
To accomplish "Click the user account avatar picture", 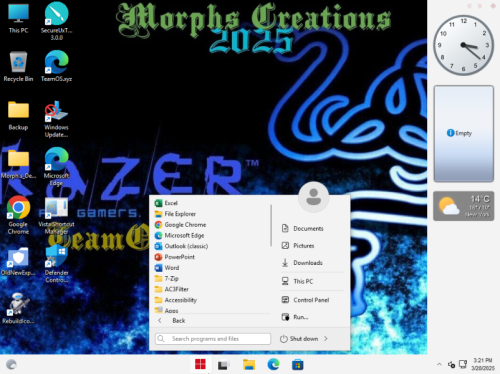I will pos(313,197).
